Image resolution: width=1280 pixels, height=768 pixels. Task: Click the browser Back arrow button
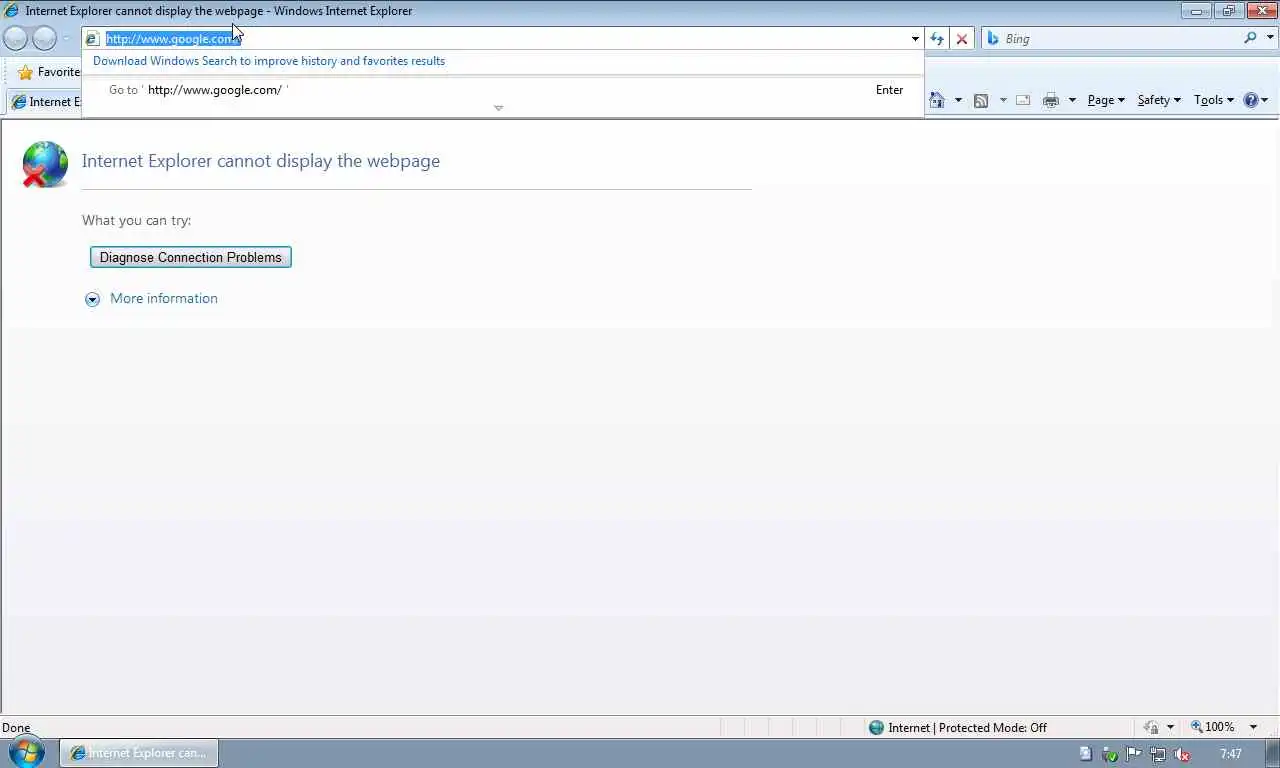16,39
